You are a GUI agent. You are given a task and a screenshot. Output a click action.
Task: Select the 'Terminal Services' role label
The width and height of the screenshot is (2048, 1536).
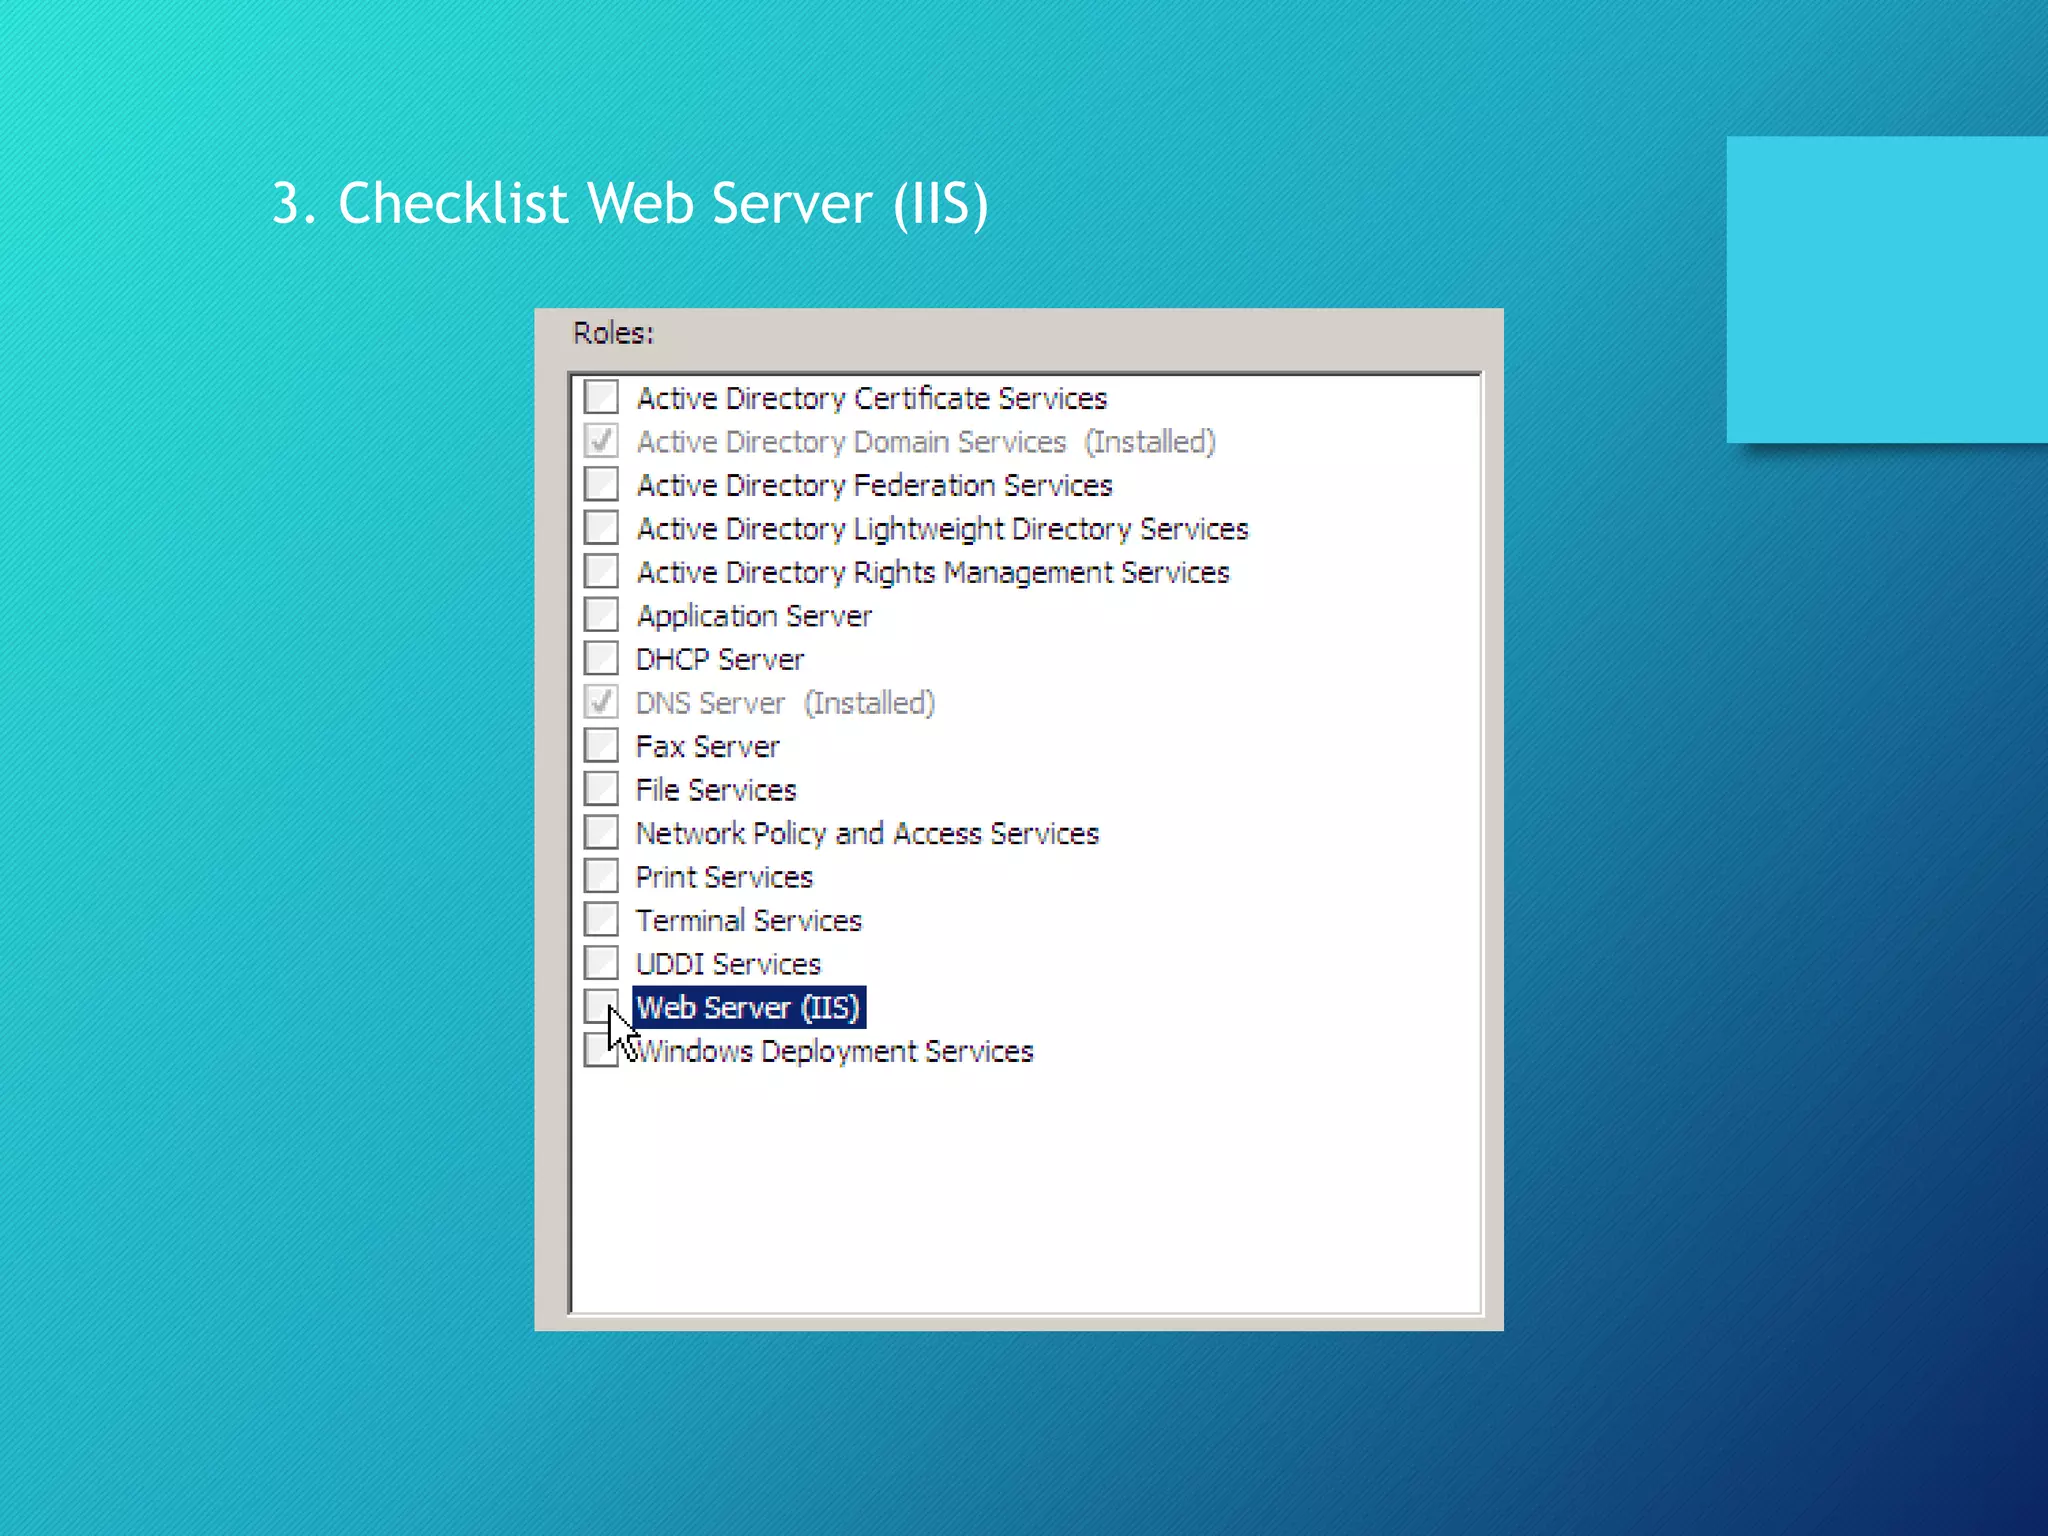[x=749, y=921]
